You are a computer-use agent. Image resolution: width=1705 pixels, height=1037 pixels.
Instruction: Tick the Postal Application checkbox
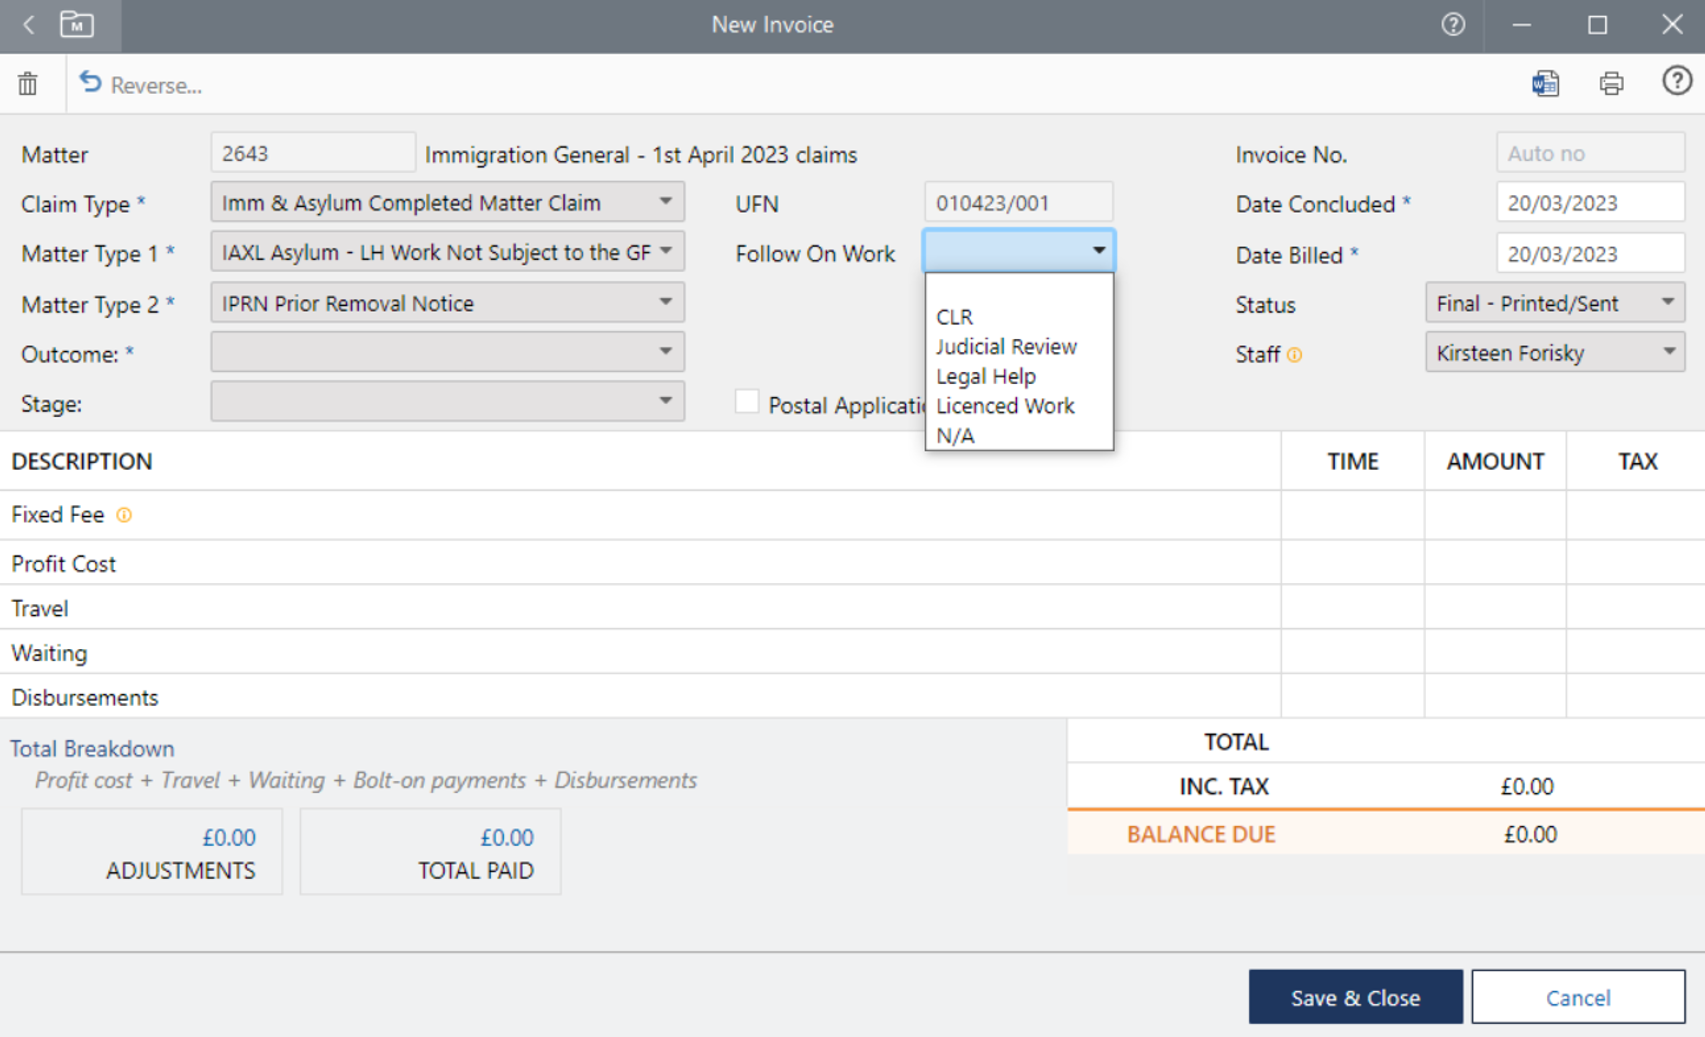tap(747, 402)
